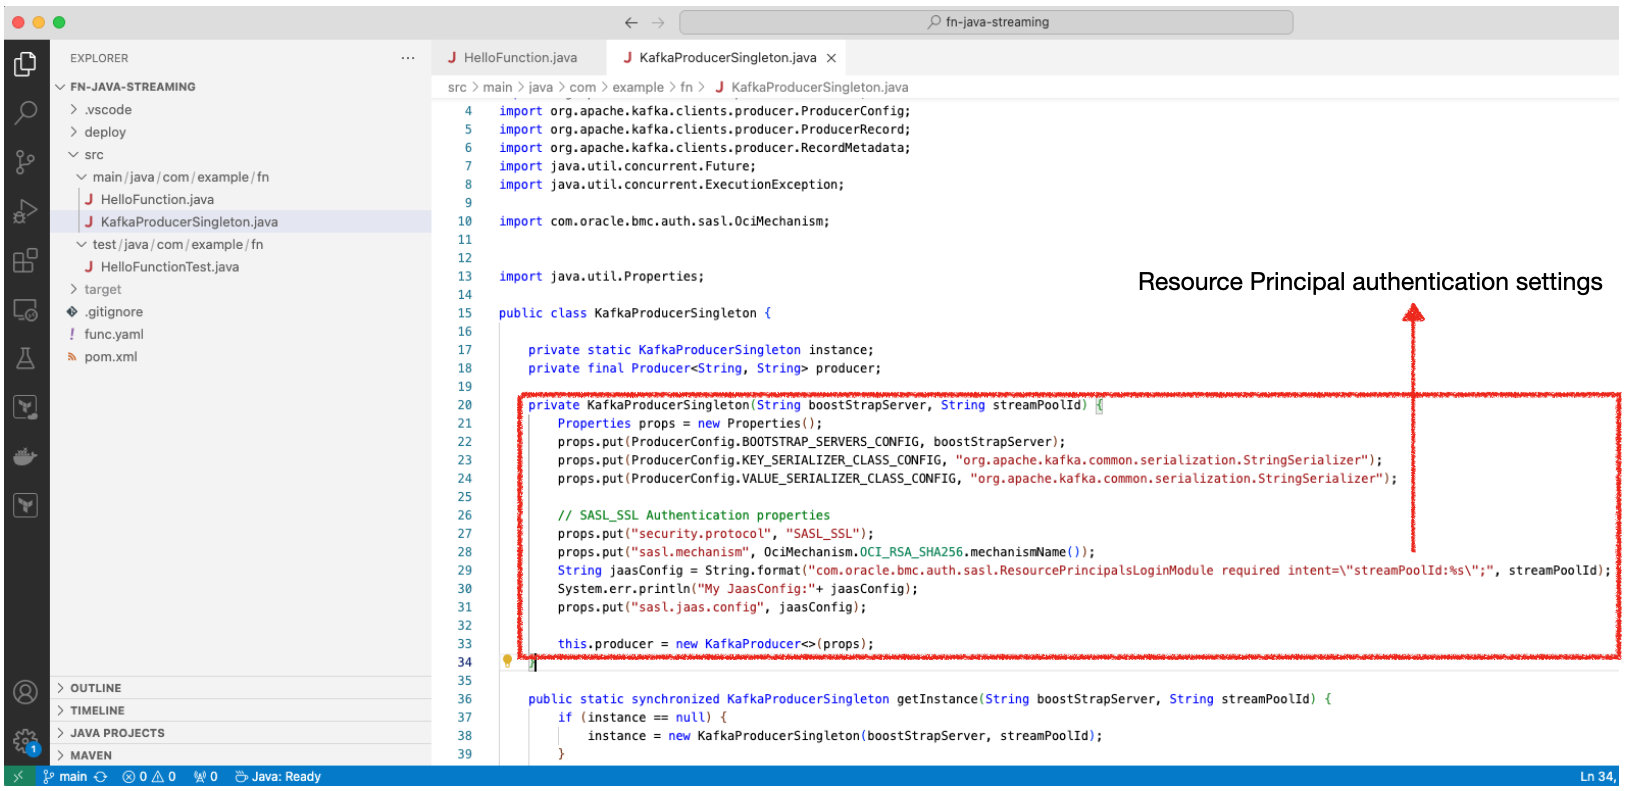This screenshot has height=791, width=1630.
Task: Close the KafkaProducerSingleton.java tab
Action: (x=831, y=58)
